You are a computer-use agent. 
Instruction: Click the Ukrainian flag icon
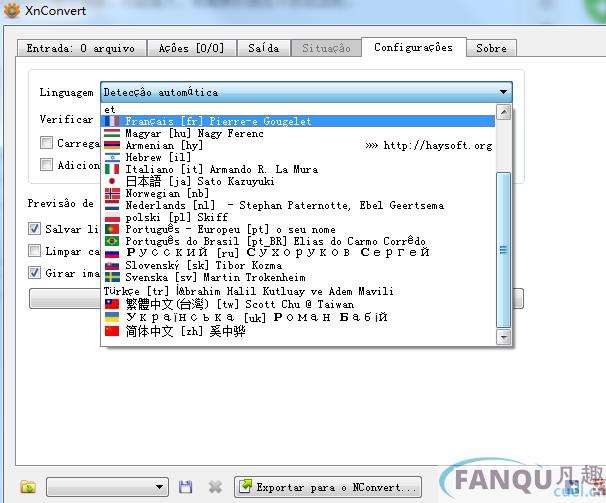click(x=112, y=317)
